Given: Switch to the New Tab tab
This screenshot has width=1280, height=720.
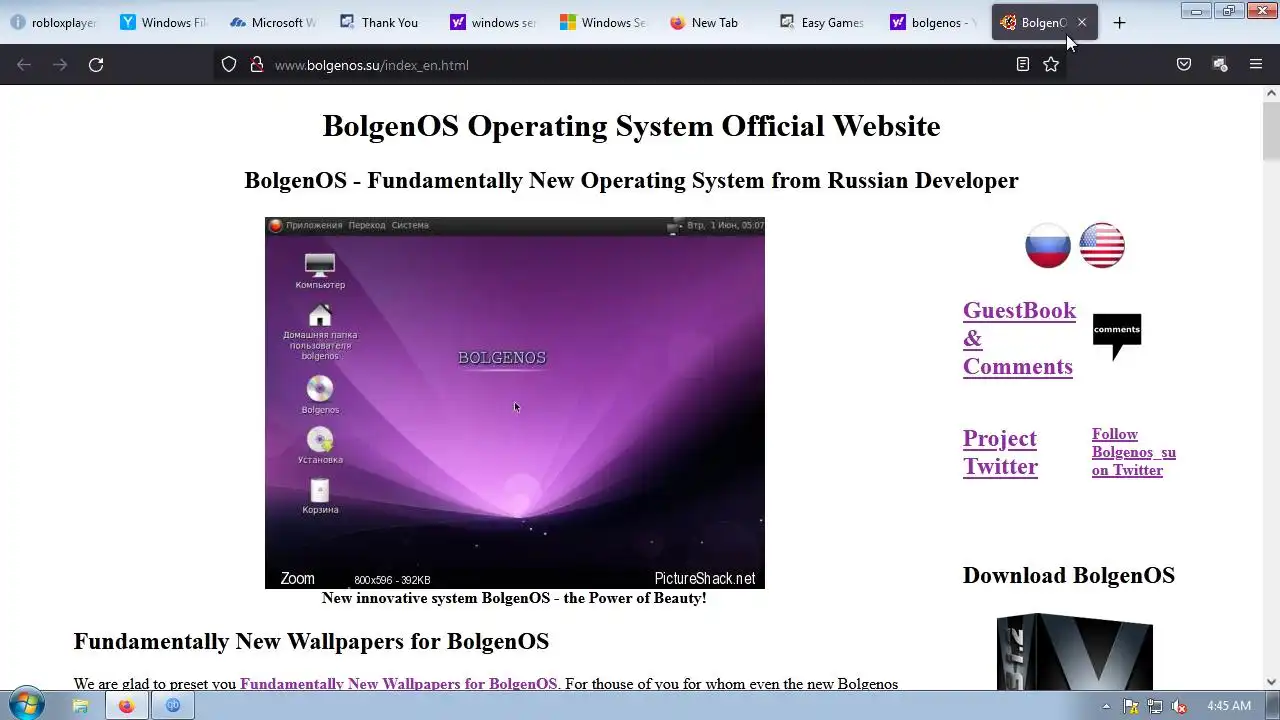Looking at the screenshot, I should point(715,22).
